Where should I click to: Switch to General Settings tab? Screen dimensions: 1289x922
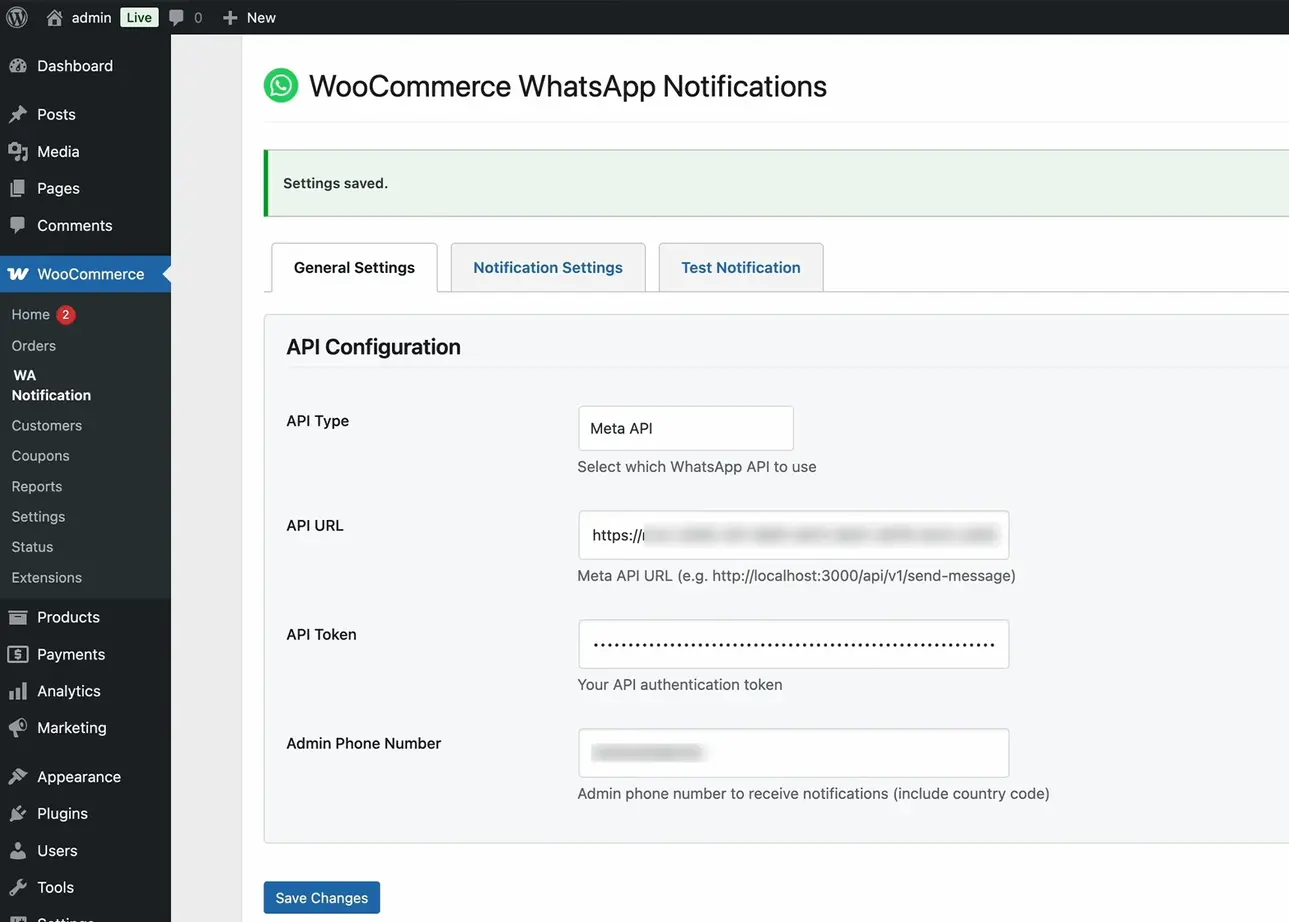354,267
